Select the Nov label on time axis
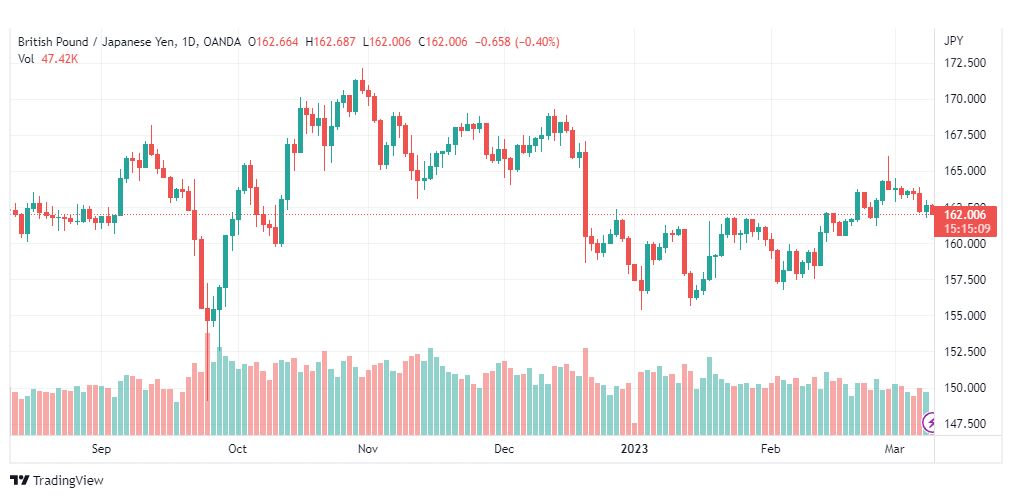Viewport: 1012px width, 498px height. click(368, 449)
